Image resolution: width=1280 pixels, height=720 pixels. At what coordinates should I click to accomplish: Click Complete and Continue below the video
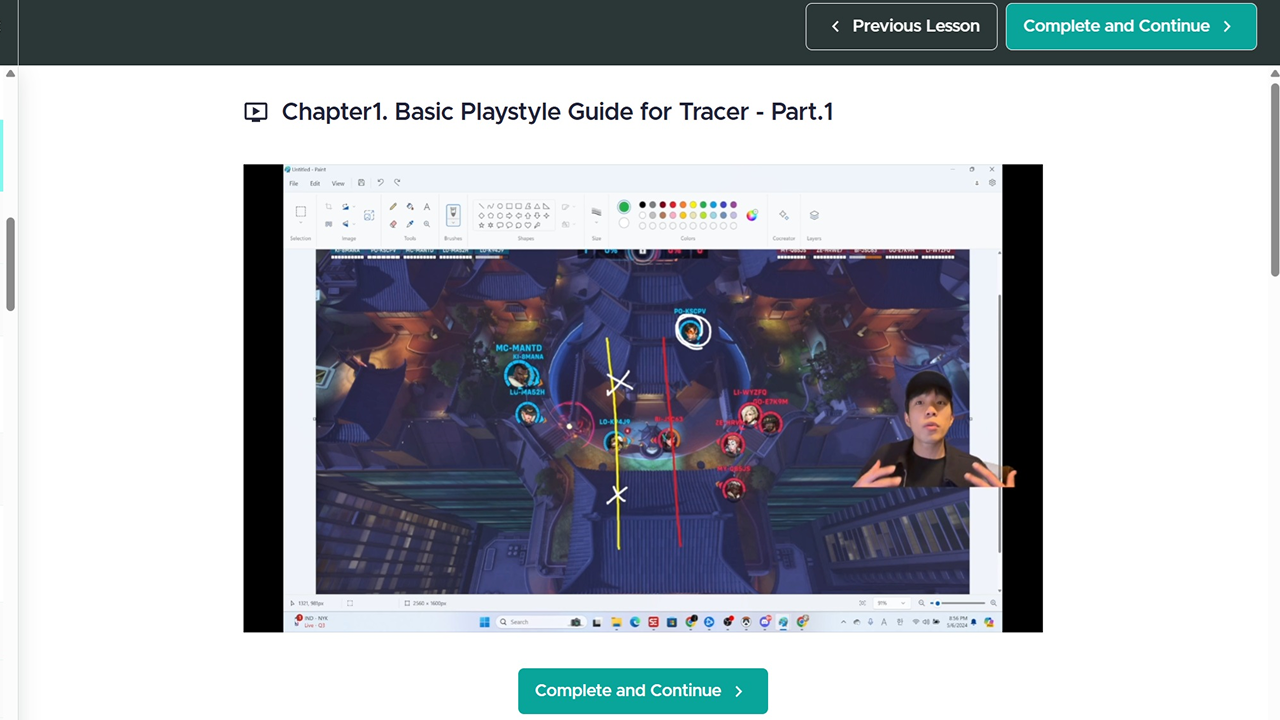pos(643,691)
